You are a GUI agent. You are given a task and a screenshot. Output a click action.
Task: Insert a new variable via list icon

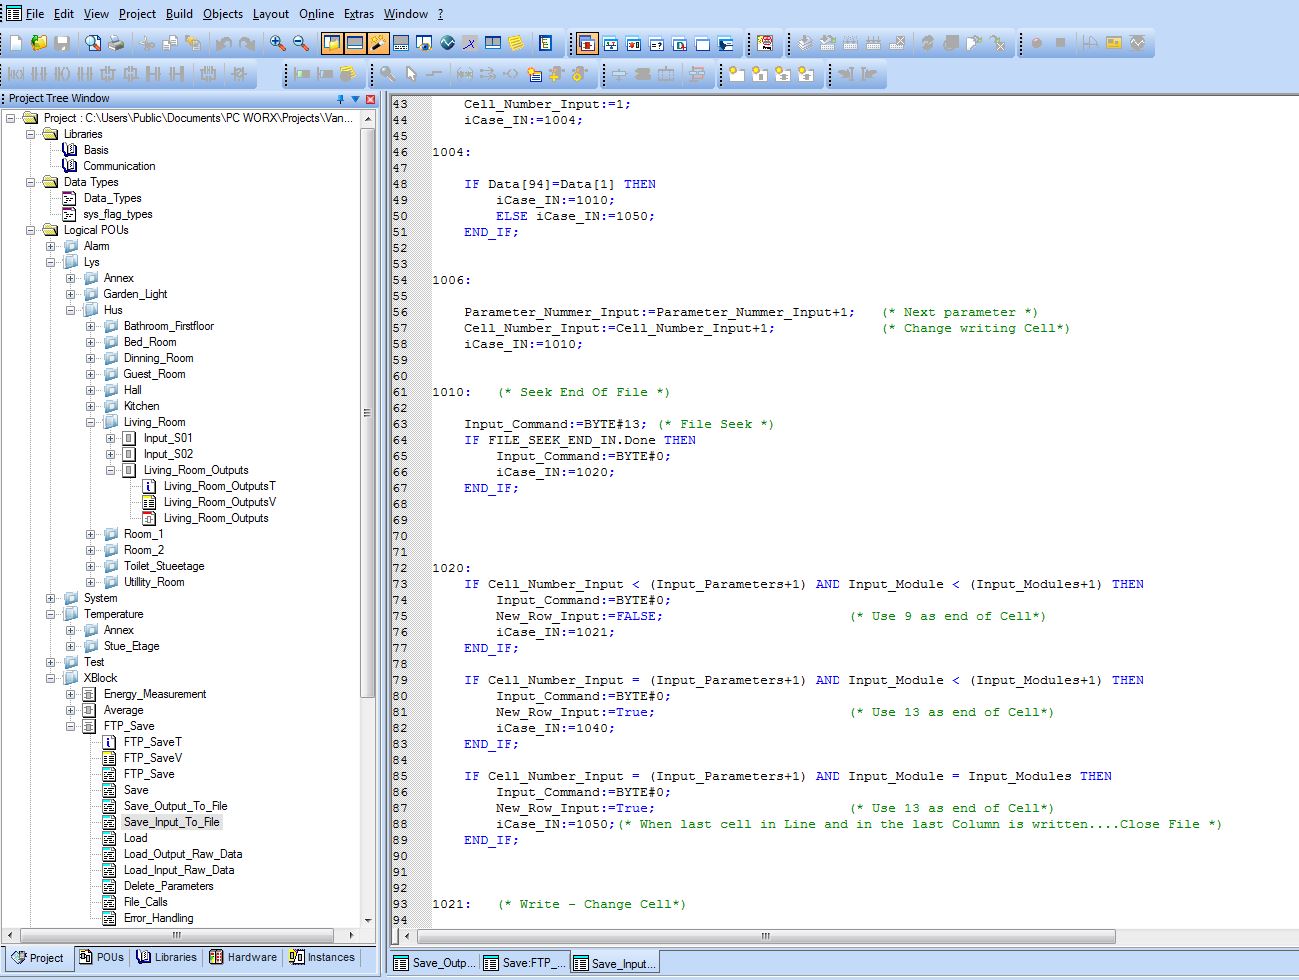pos(535,74)
